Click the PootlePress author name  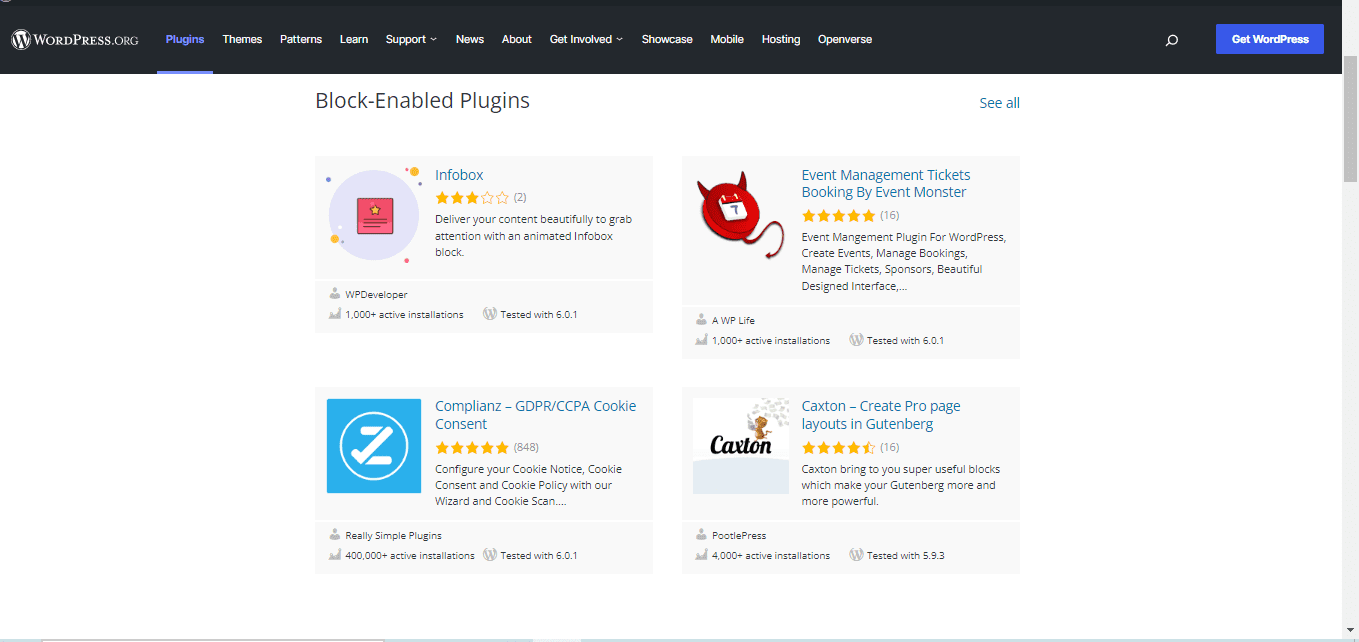pyautogui.click(x=739, y=536)
